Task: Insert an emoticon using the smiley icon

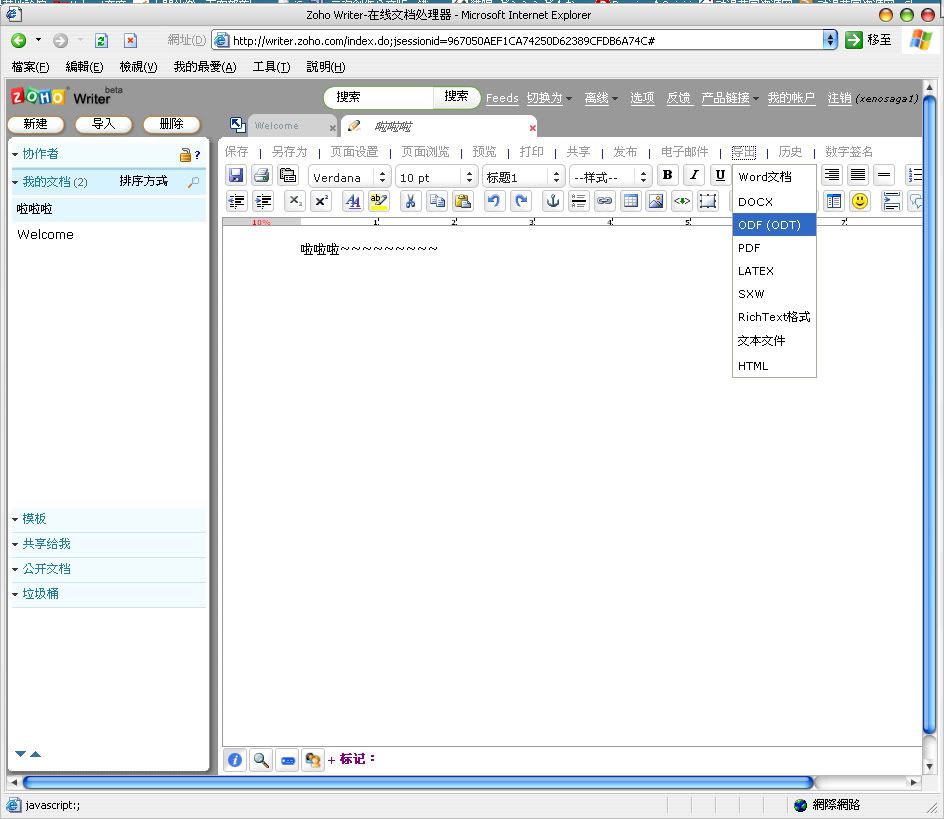Action: [x=859, y=200]
